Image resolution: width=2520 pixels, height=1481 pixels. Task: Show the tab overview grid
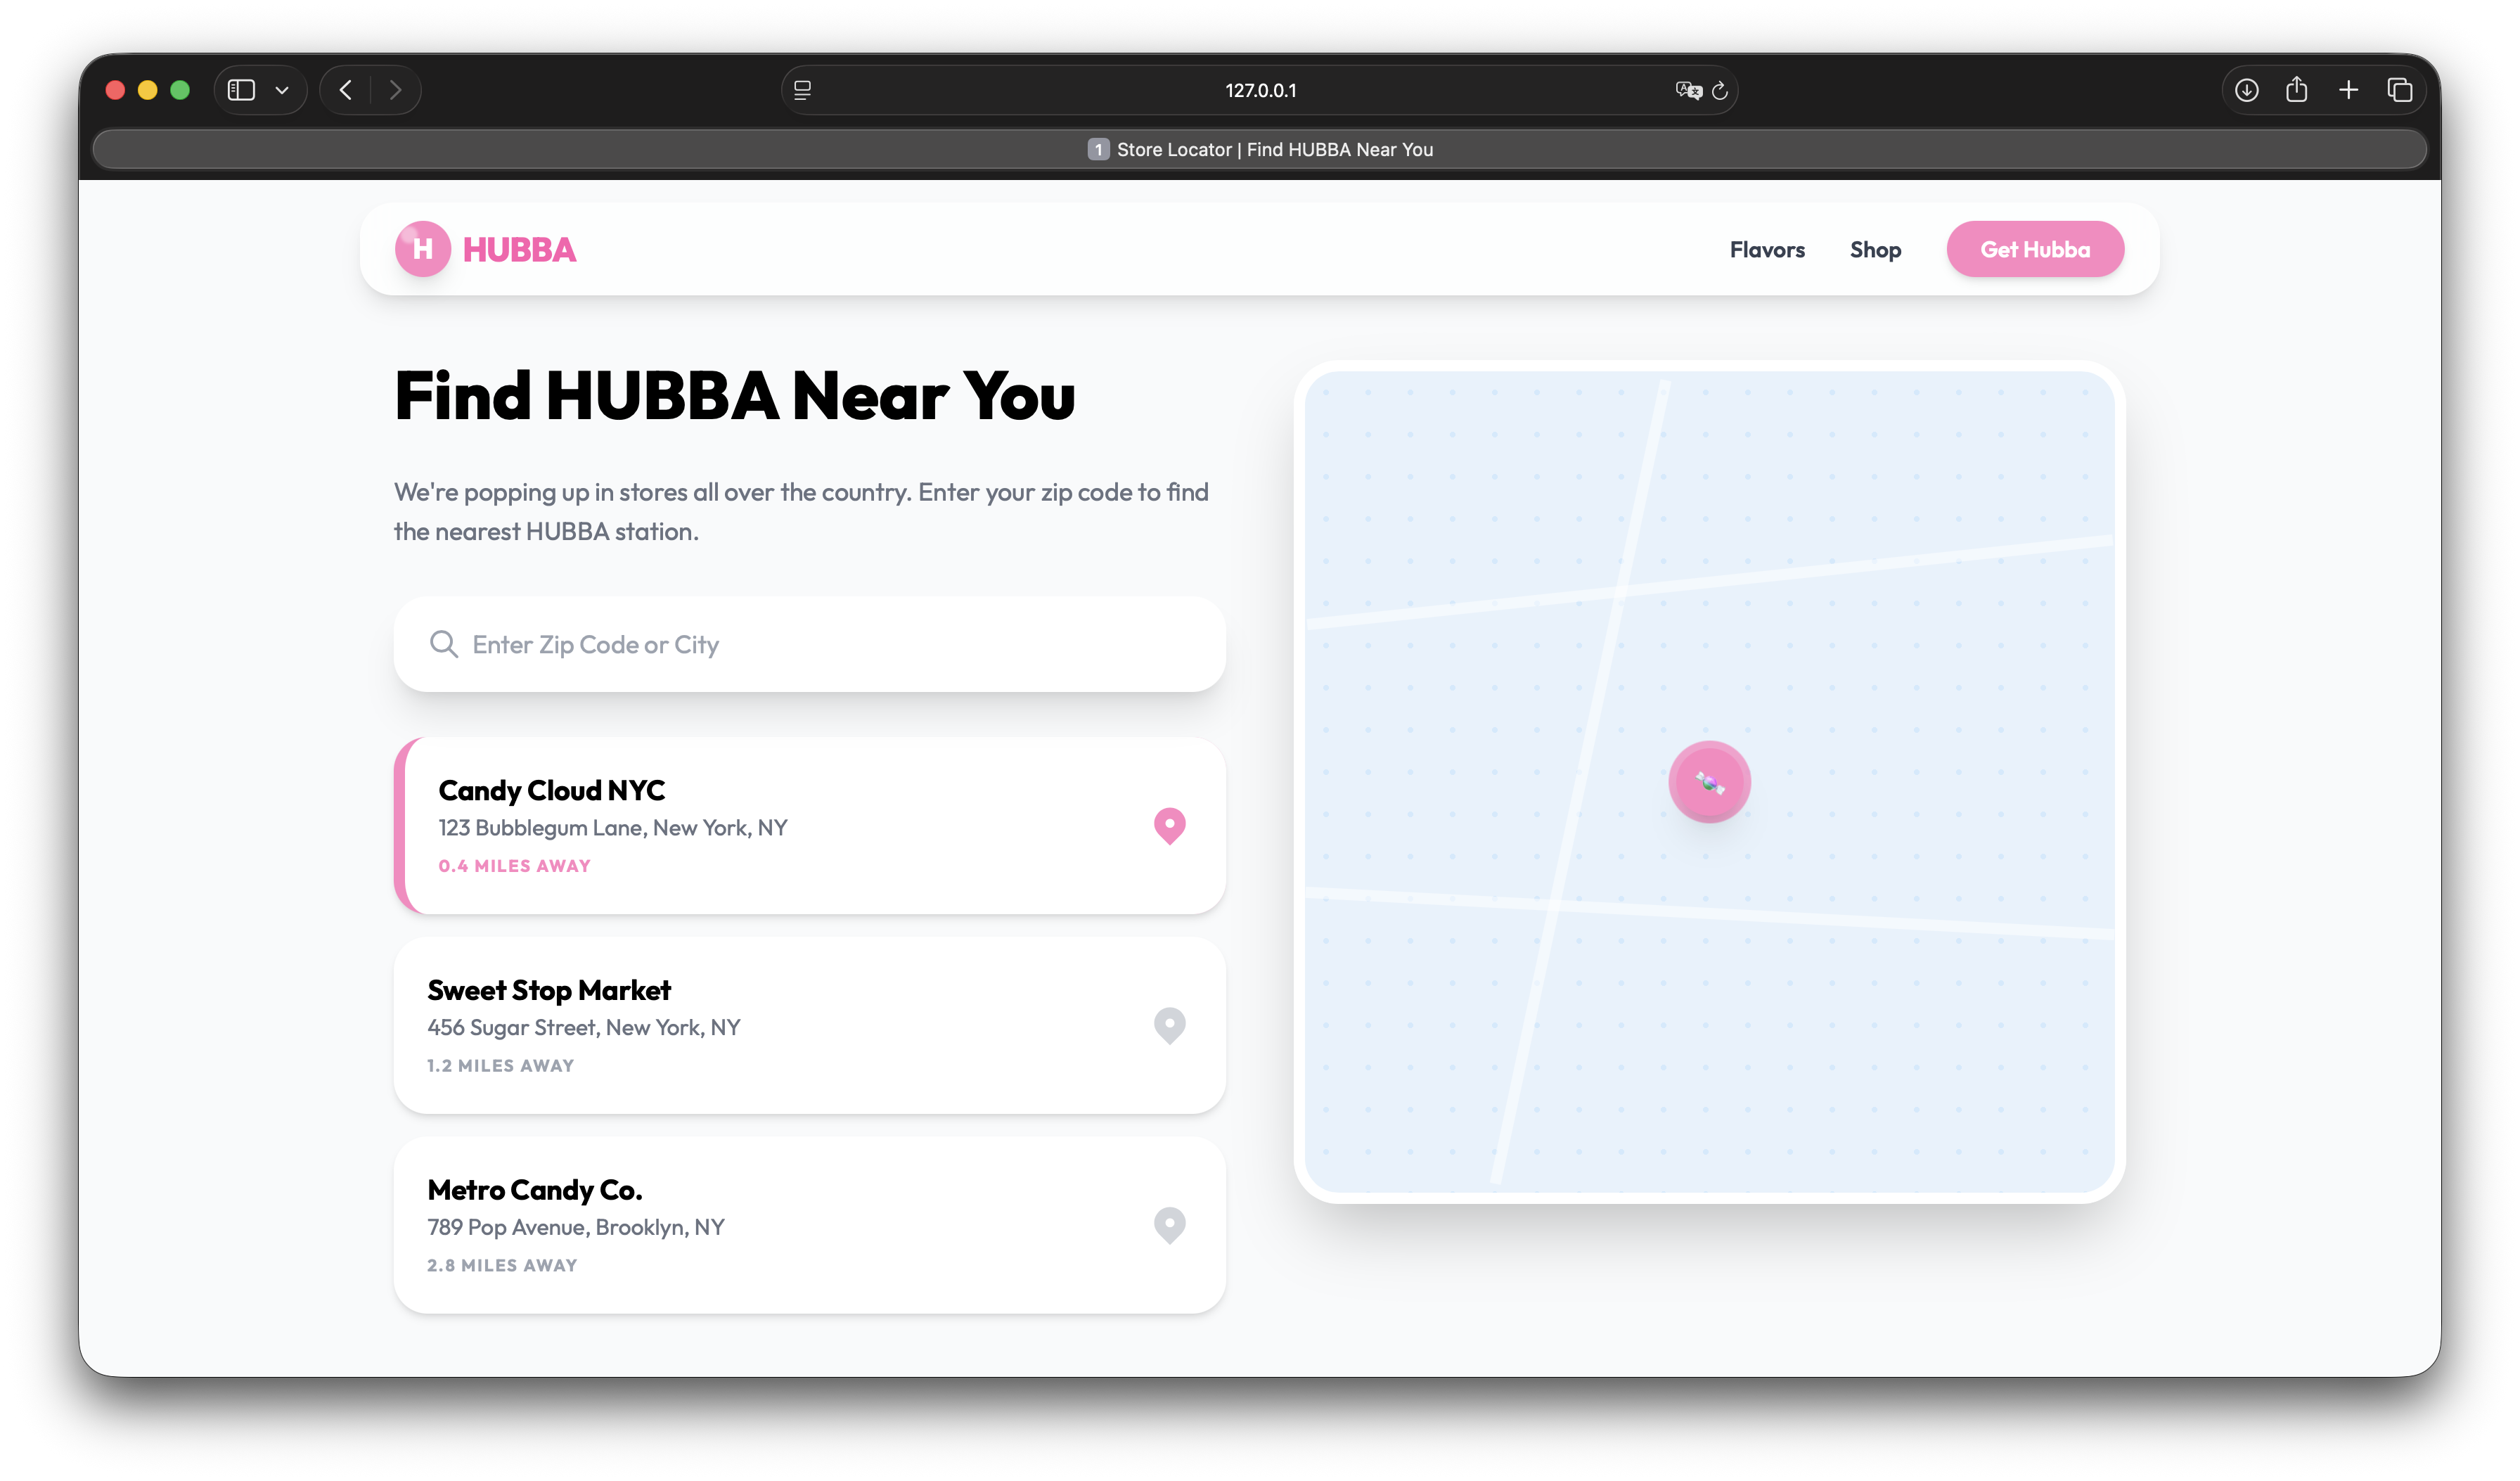coord(2399,89)
